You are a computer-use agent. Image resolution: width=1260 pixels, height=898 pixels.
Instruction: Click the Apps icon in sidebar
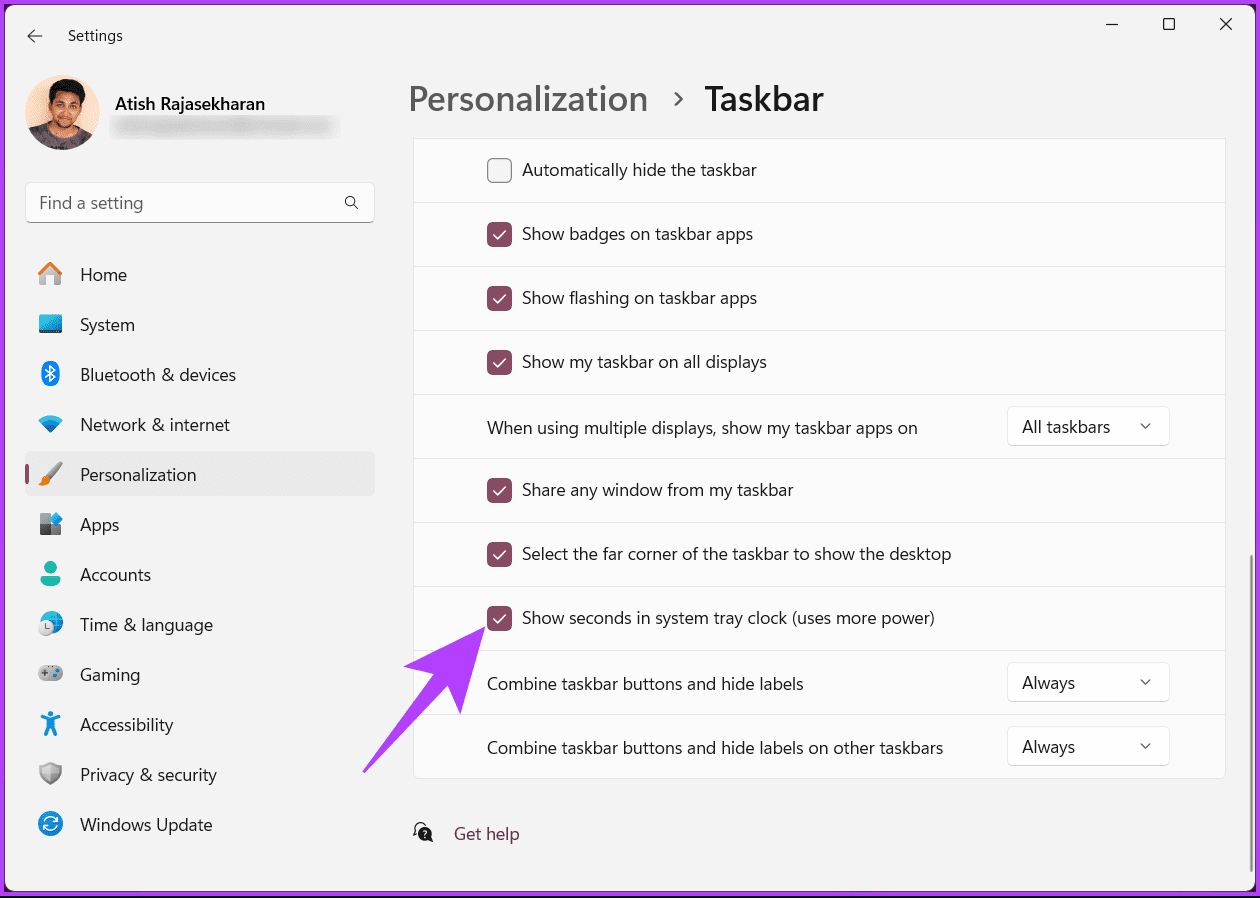[50, 524]
